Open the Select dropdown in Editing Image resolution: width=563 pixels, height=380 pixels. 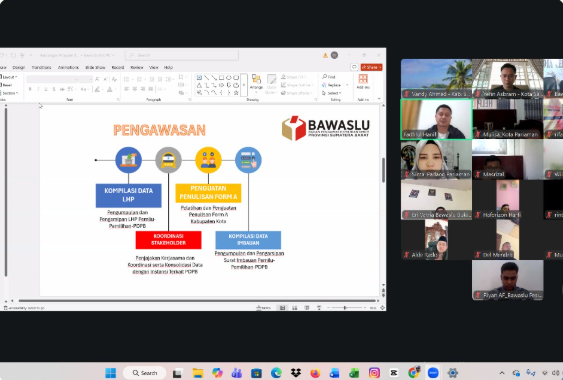(331, 93)
